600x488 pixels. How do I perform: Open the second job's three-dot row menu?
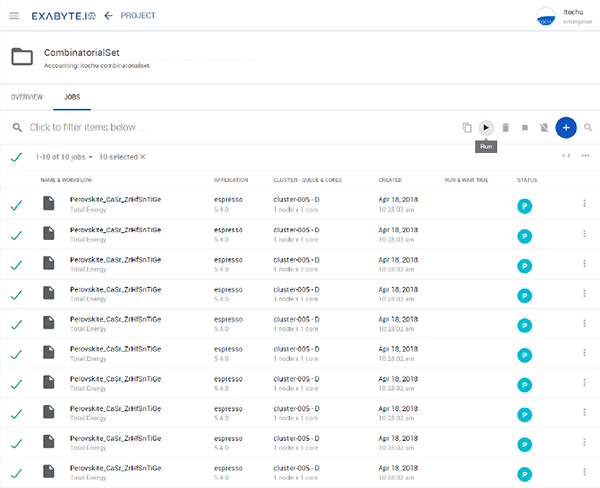(584, 233)
